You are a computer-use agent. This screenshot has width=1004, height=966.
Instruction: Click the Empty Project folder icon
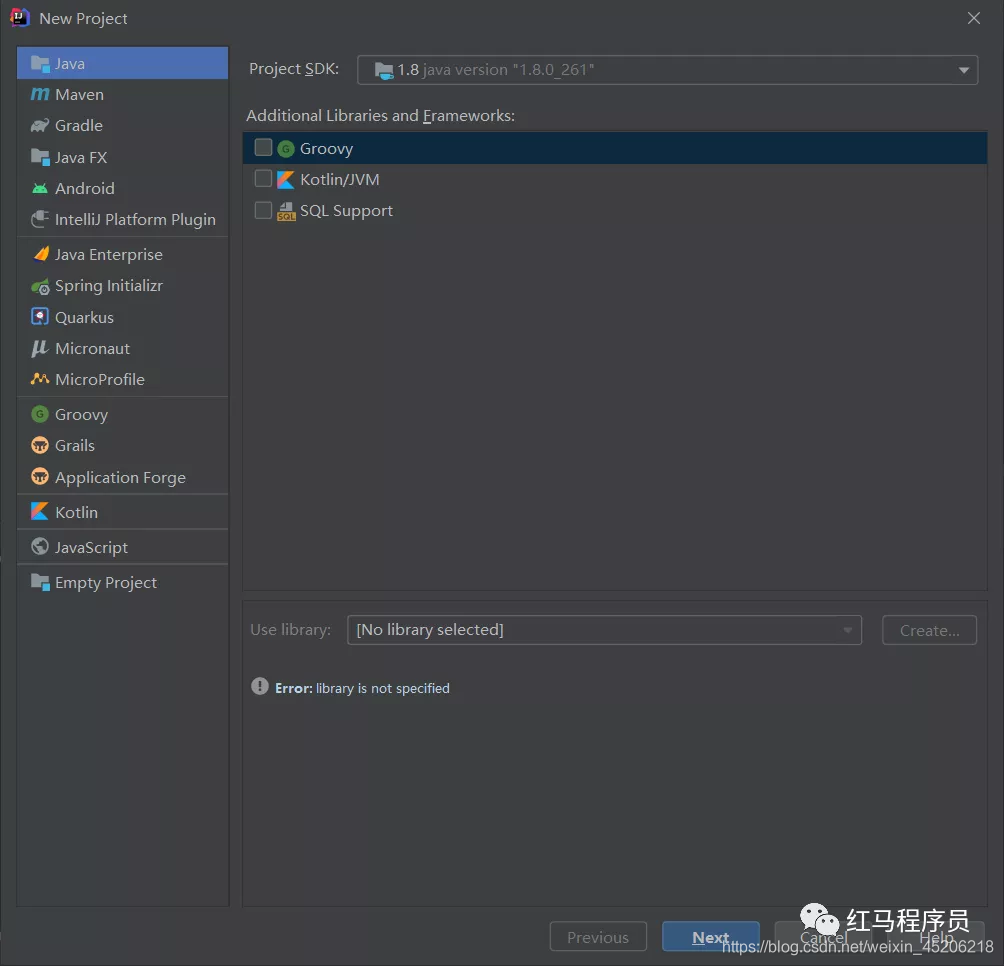[40, 583]
